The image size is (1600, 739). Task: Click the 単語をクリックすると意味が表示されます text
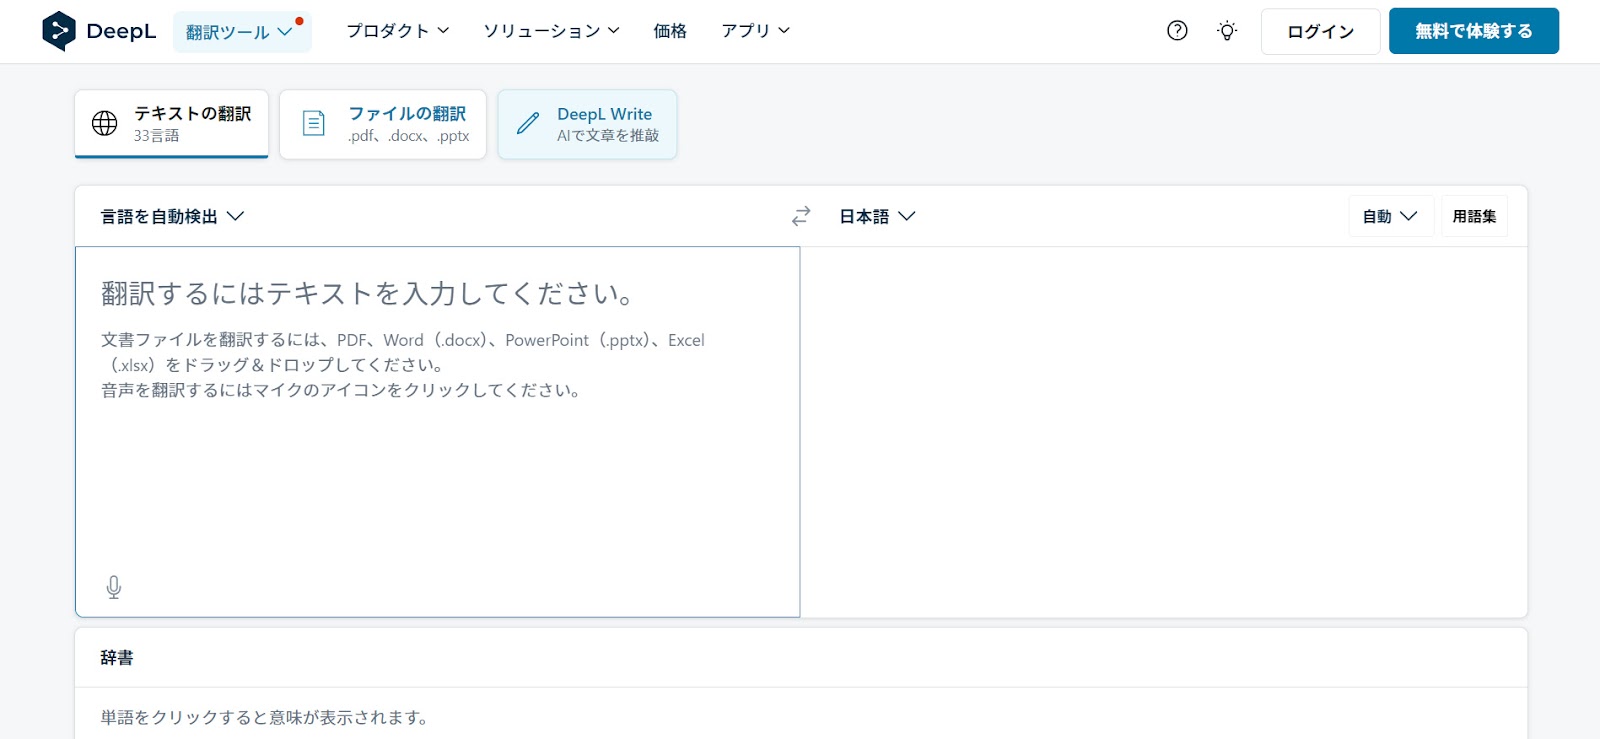click(265, 718)
